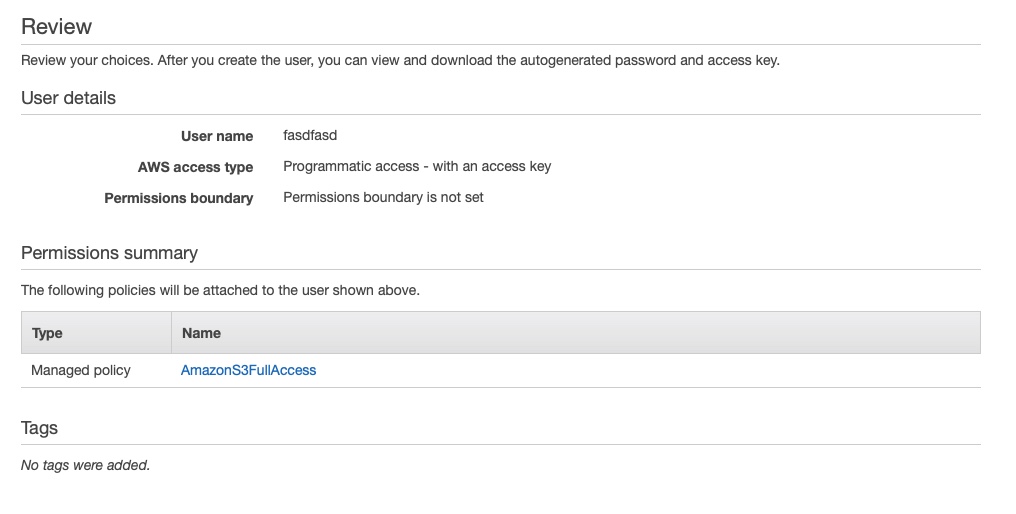Open the AmazonS3FullAccess policy link
Image resolution: width=1016 pixels, height=514 pixels.
pos(248,370)
